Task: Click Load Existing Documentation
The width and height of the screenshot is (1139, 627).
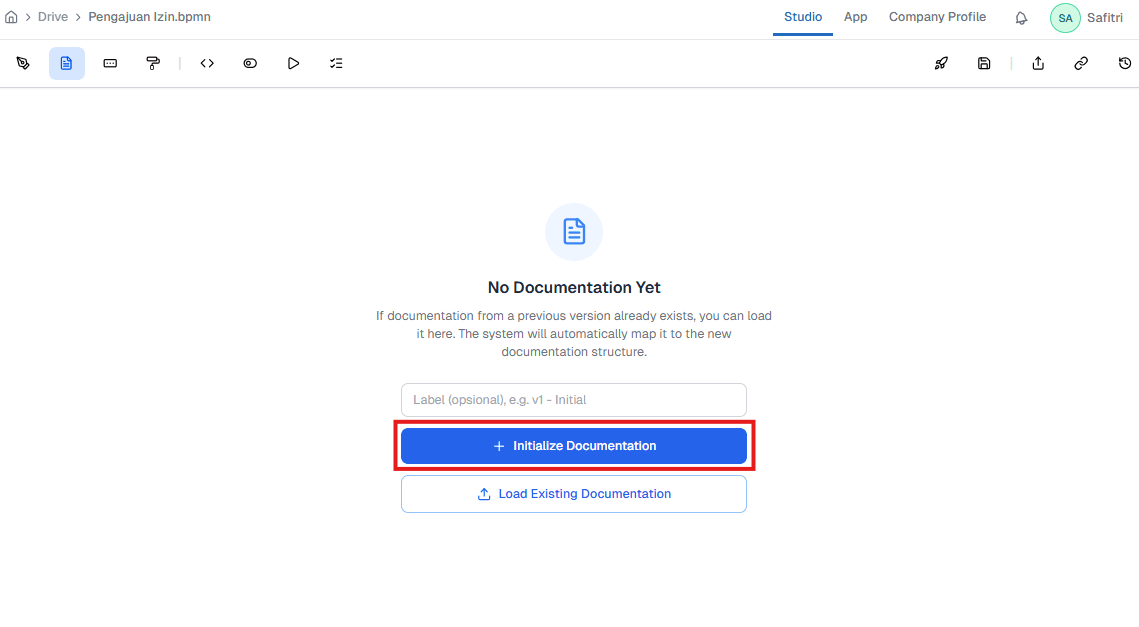Action: click(x=573, y=493)
